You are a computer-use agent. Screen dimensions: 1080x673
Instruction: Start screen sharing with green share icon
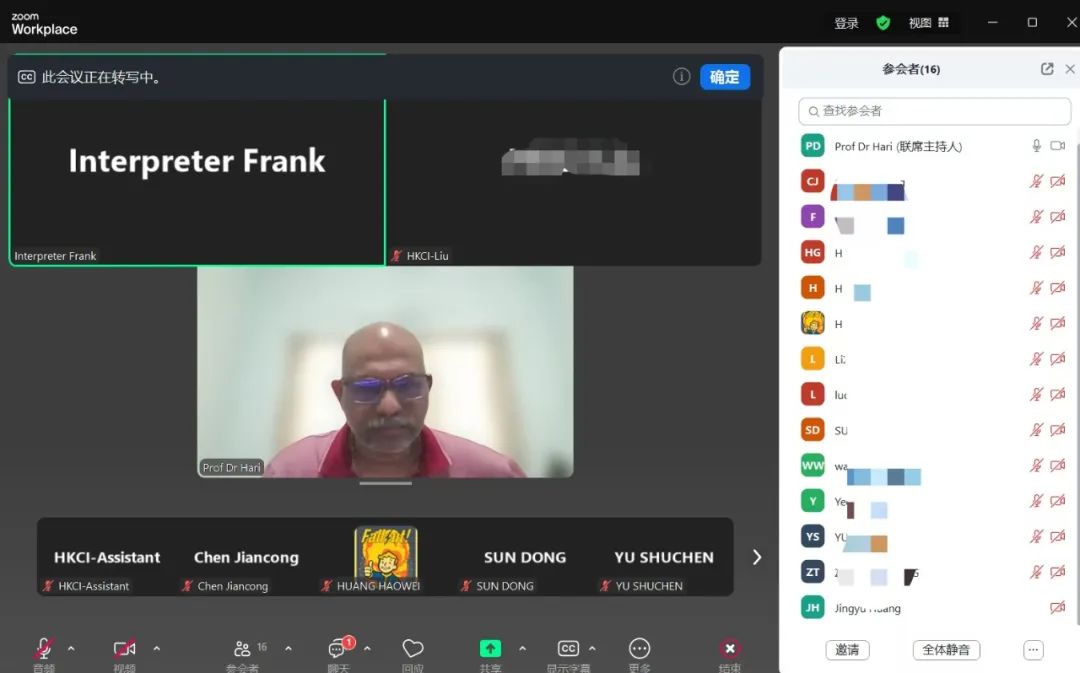coord(490,649)
